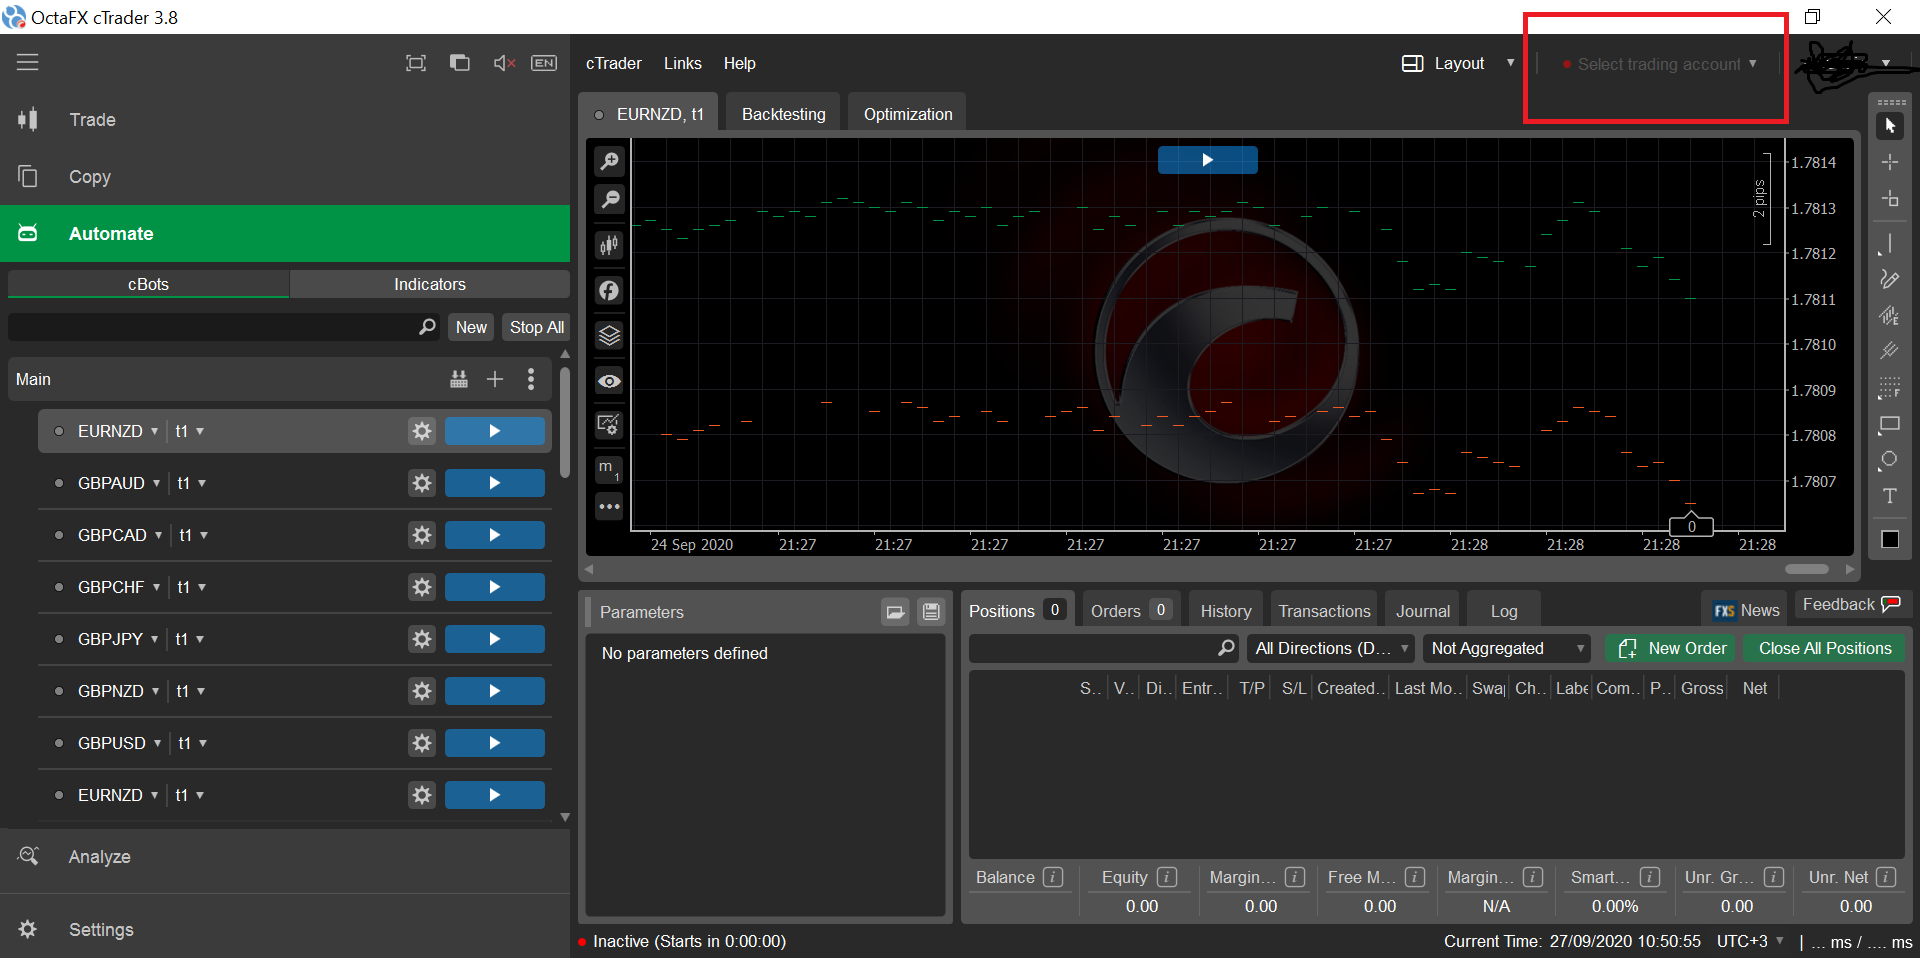Start the GBPUSD cBot instance
Viewport: 1920px width, 958px height.
tap(495, 743)
